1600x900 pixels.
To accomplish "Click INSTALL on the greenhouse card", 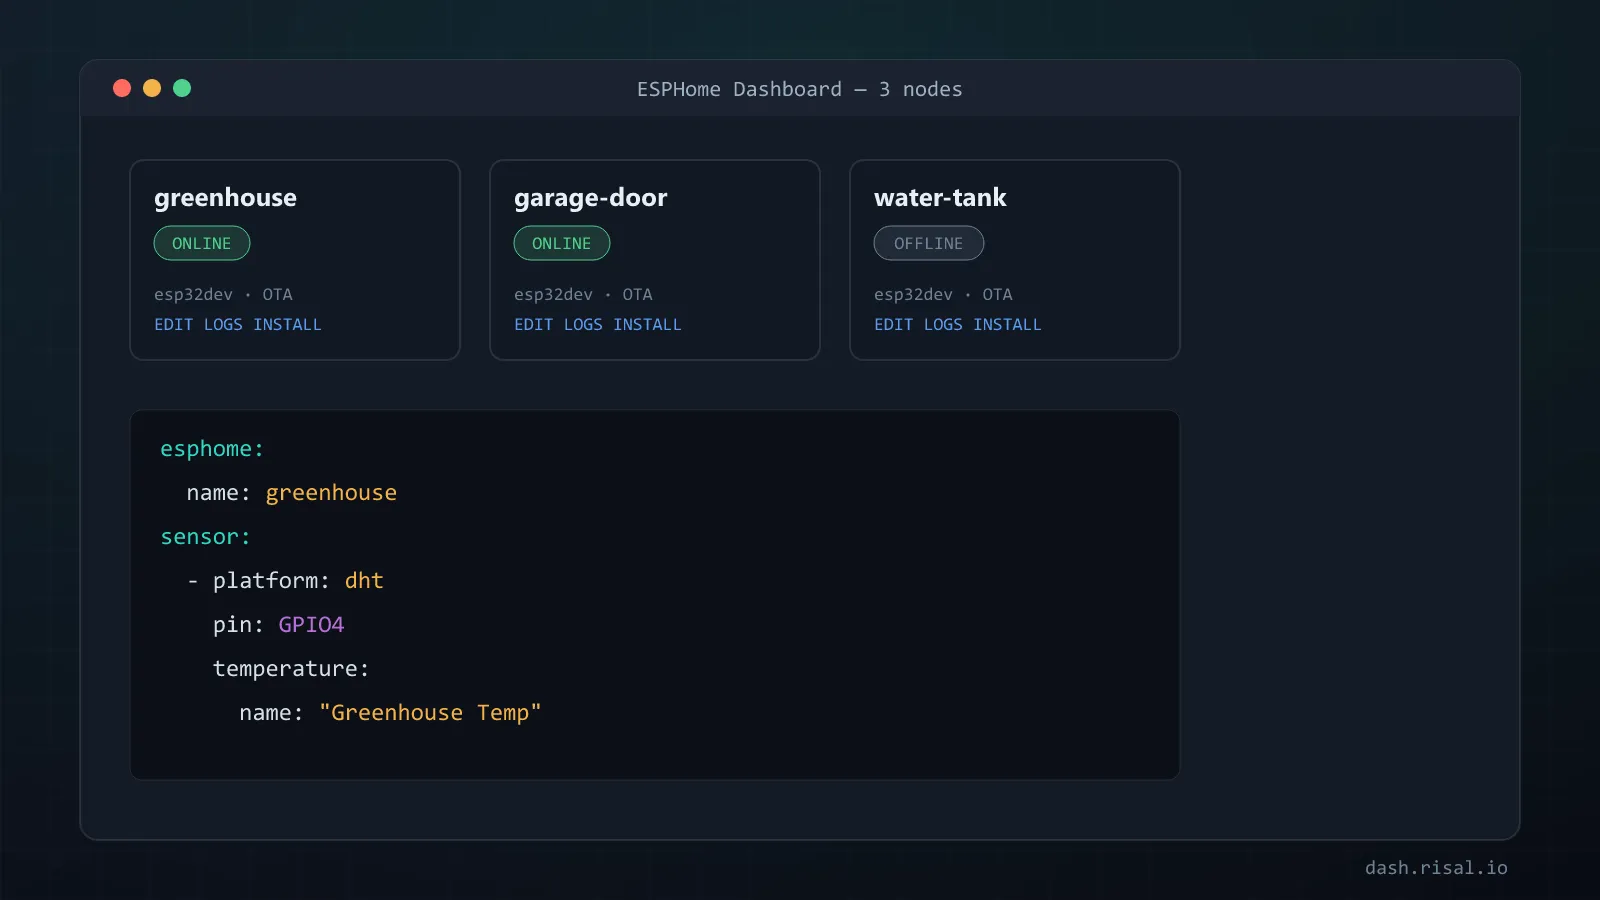I will 287,324.
